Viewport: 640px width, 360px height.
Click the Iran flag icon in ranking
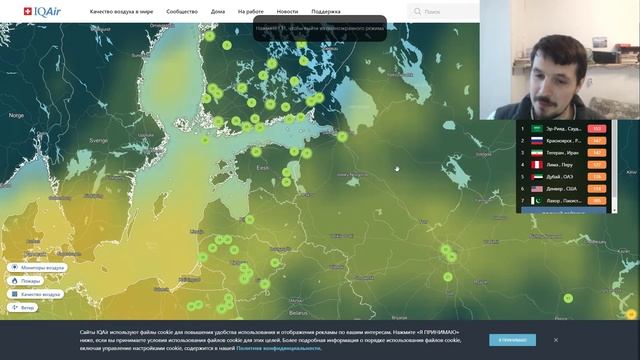point(537,153)
